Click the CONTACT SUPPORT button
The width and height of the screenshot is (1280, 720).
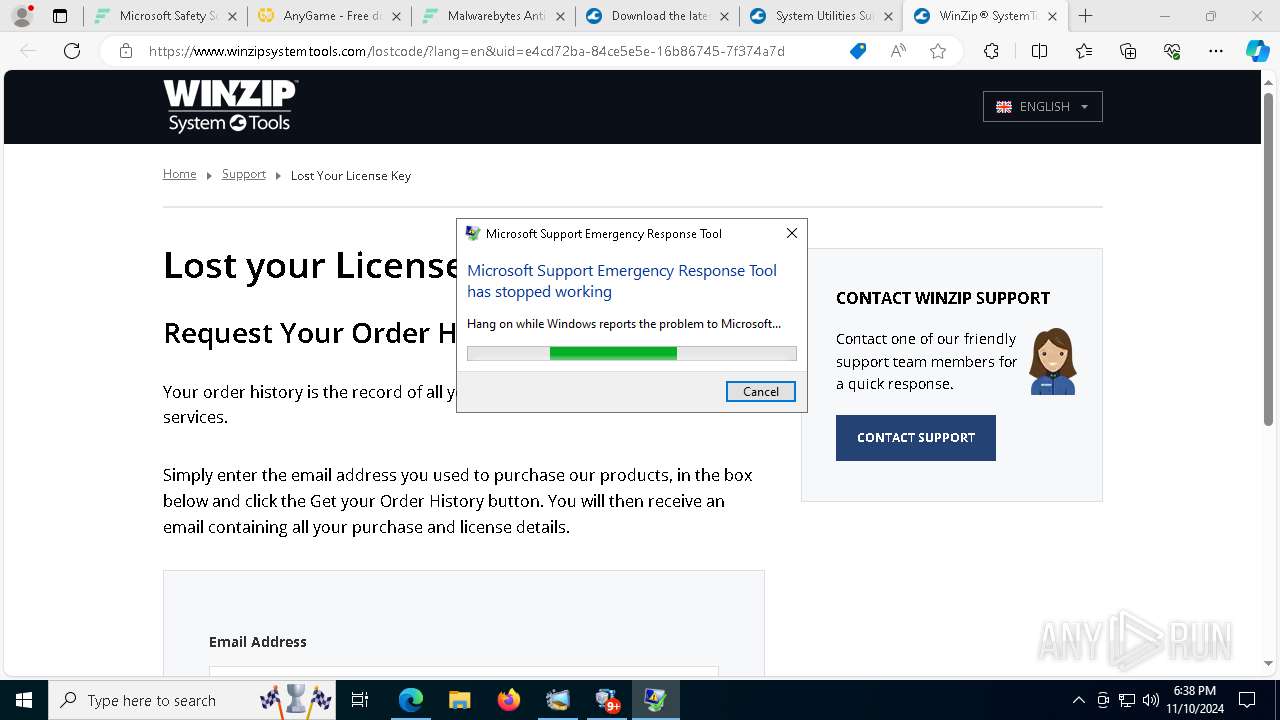coord(915,437)
